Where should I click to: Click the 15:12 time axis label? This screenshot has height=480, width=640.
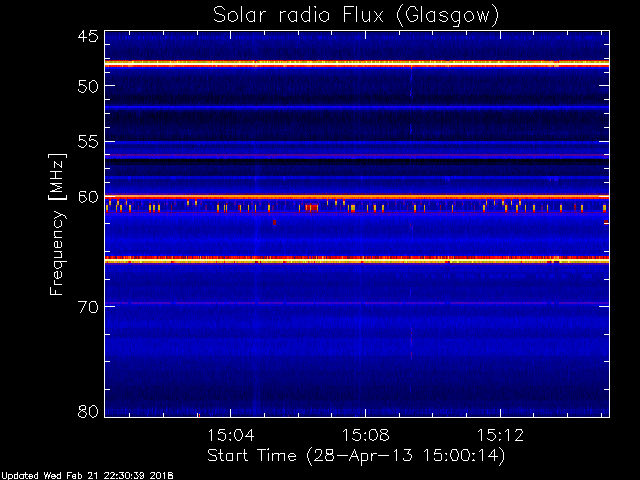click(500, 435)
